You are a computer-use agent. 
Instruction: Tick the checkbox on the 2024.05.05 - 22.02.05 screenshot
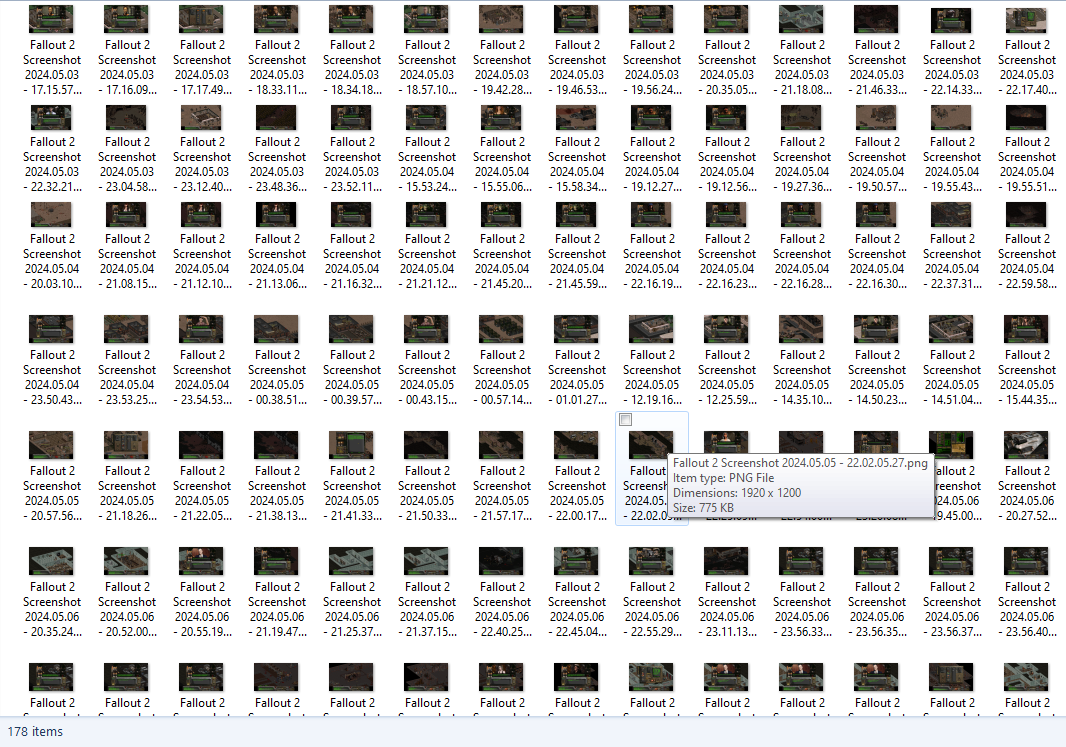pyautogui.click(x=625, y=419)
